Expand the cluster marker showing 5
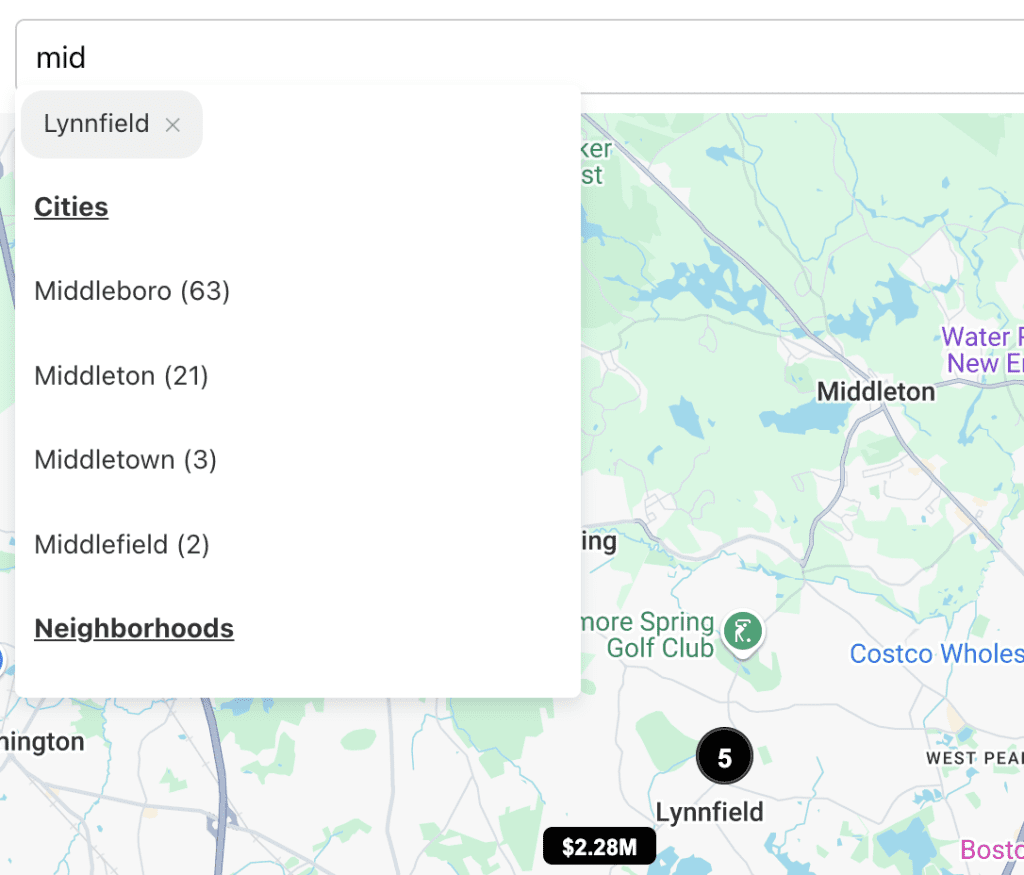Screen dimensions: 1024x875 pos(724,757)
